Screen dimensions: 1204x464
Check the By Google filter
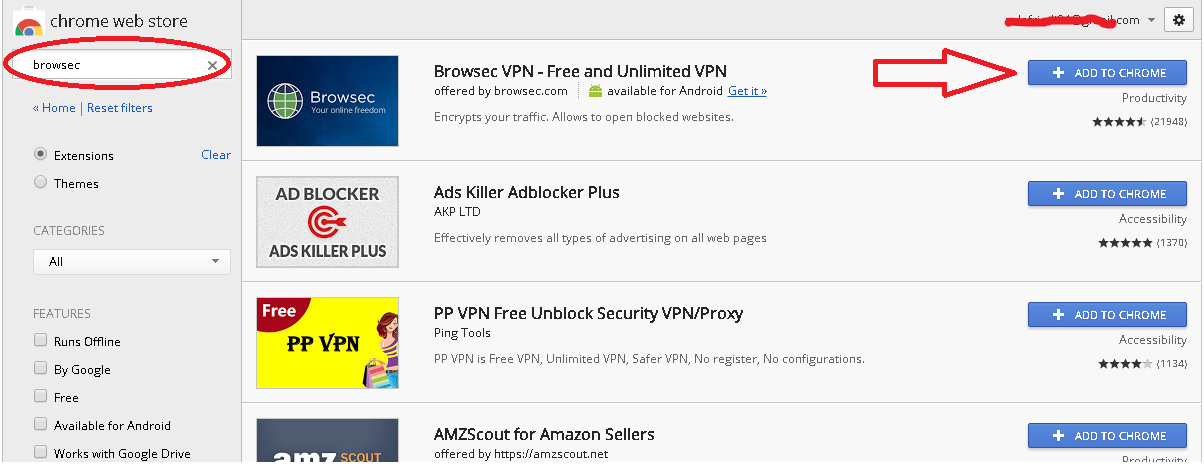pyautogui.click(x=41, y=369)
